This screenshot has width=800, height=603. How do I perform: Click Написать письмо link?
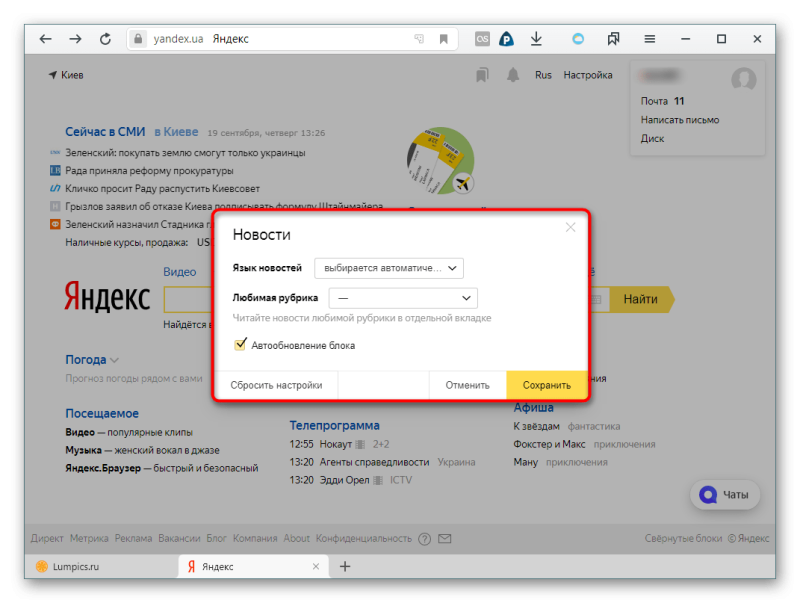(x=680, y=120)
